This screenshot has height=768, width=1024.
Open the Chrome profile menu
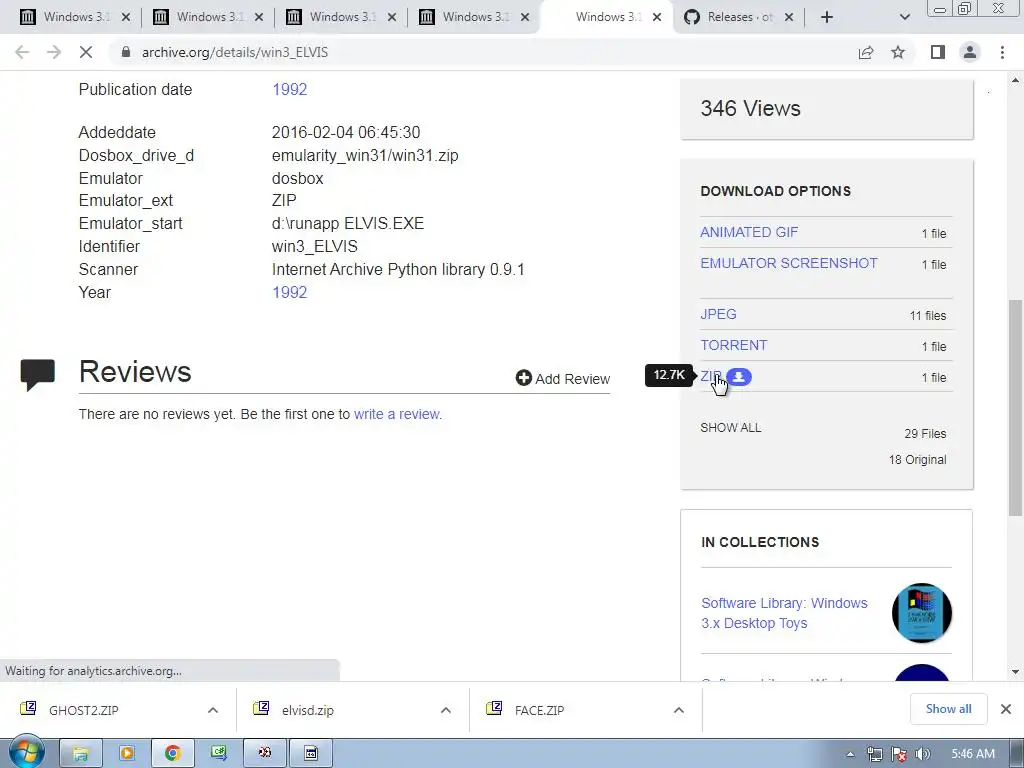(970, 52)
